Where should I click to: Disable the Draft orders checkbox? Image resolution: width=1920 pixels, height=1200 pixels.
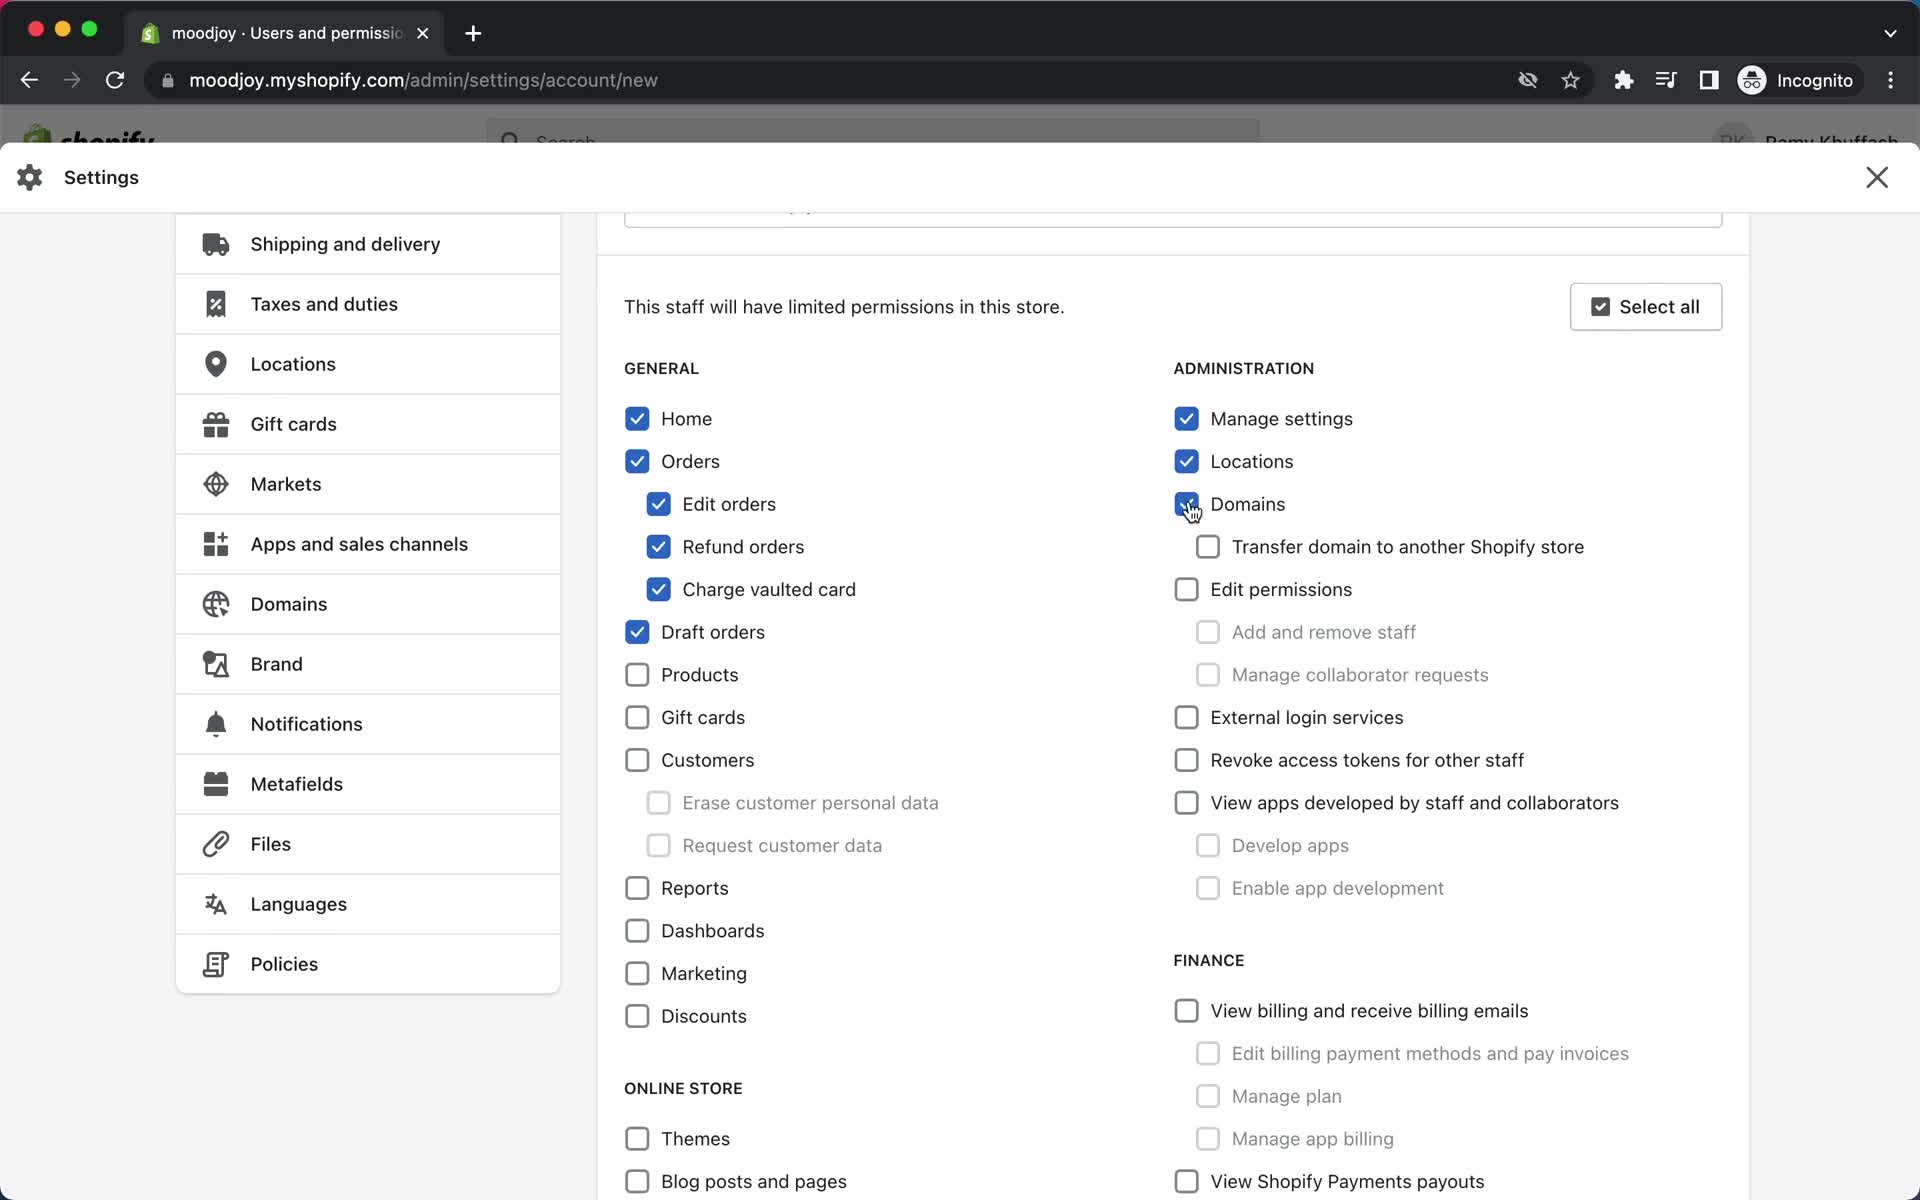click(x=637, y=632)
